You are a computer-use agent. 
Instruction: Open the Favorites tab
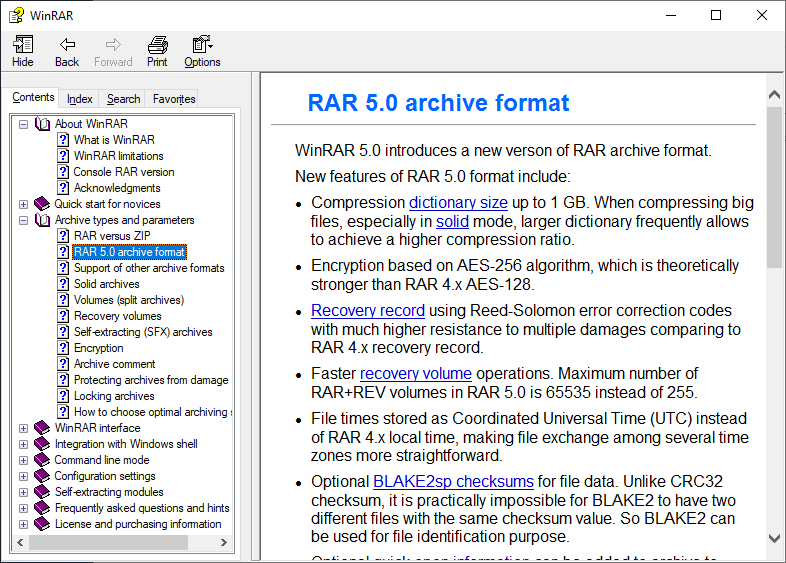click(174, 99)
